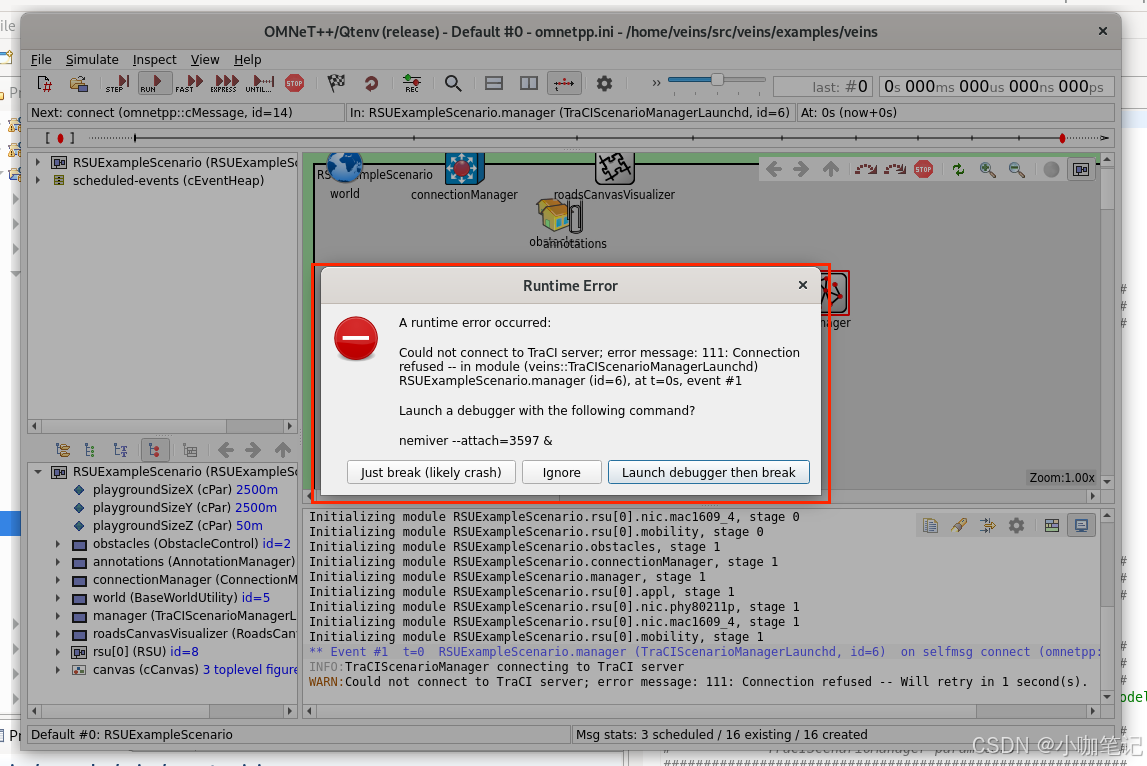Viewport: 1147px width, 766px height.
Task: Click the STEP simulation button
Action: tap(117, 83)
